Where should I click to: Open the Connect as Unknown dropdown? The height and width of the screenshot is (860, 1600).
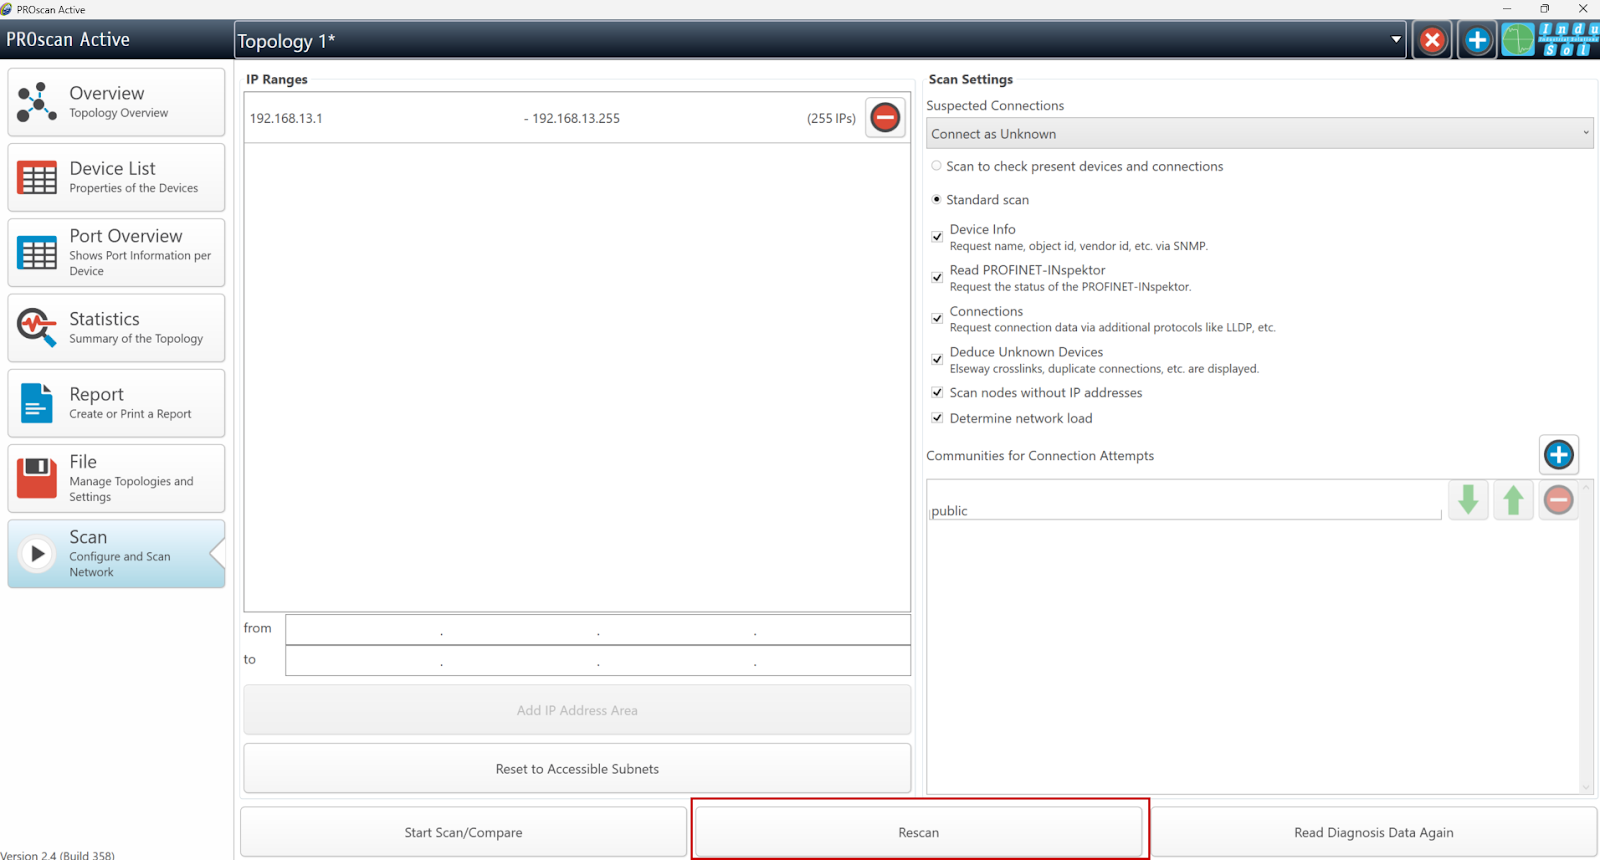(x=1259, y=133)
